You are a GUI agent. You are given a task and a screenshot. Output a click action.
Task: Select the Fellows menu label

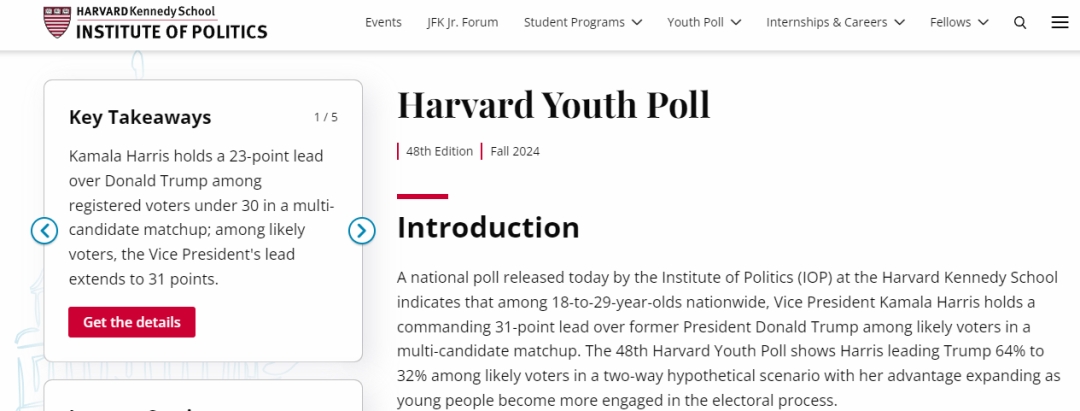coord(950,22)
